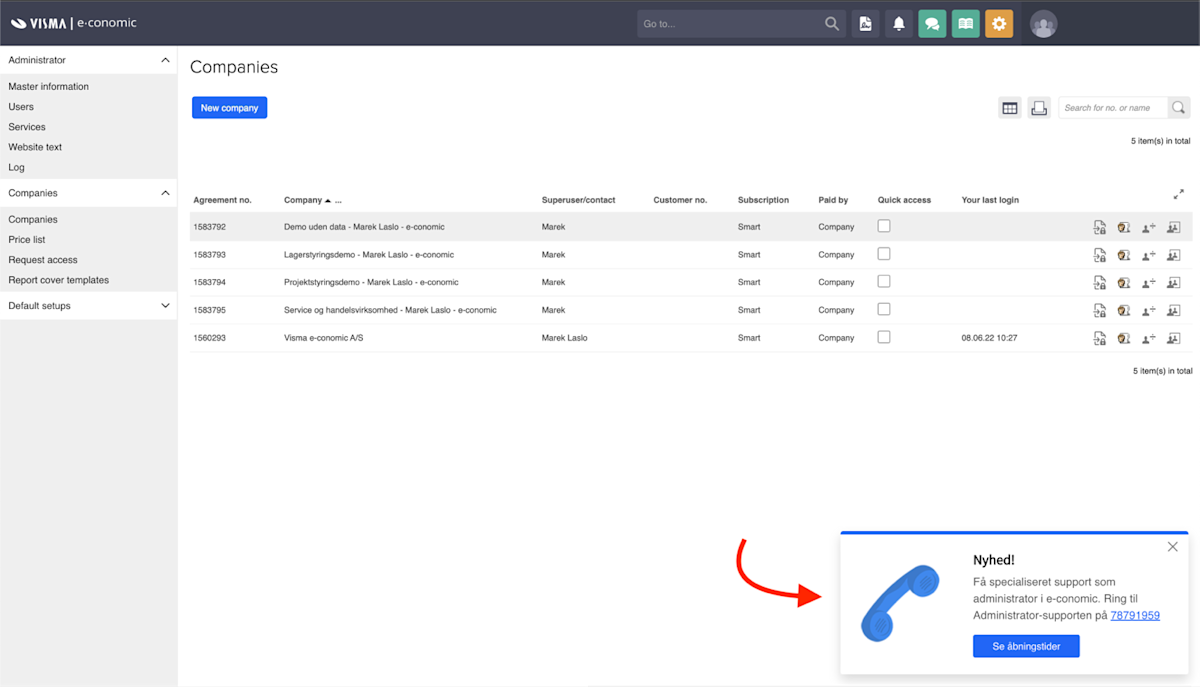The image size is (1200, 687).
Task: Open Request access in sidebar
Action: click(43, 260)
